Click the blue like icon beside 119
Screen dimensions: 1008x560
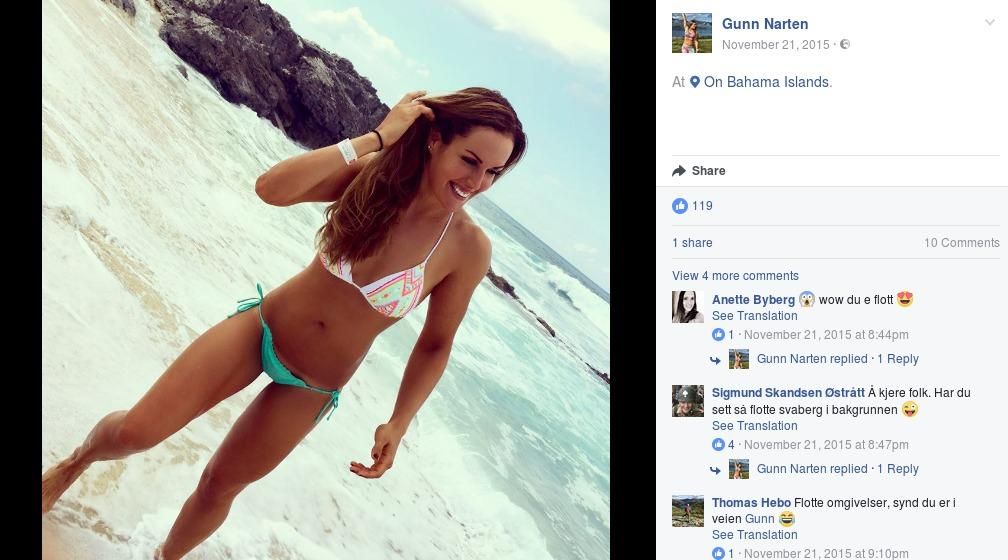[x=680, y=206]
